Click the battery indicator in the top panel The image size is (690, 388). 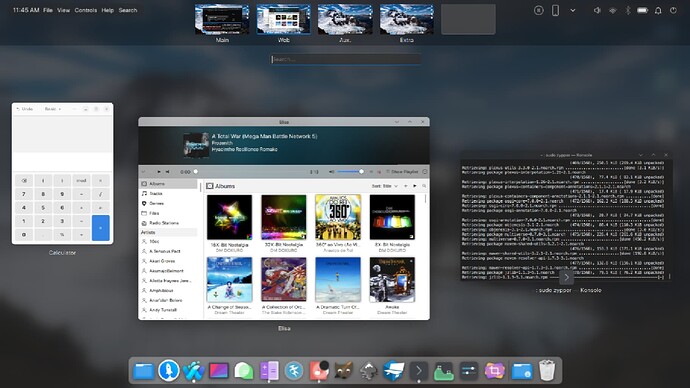[642, 10]
